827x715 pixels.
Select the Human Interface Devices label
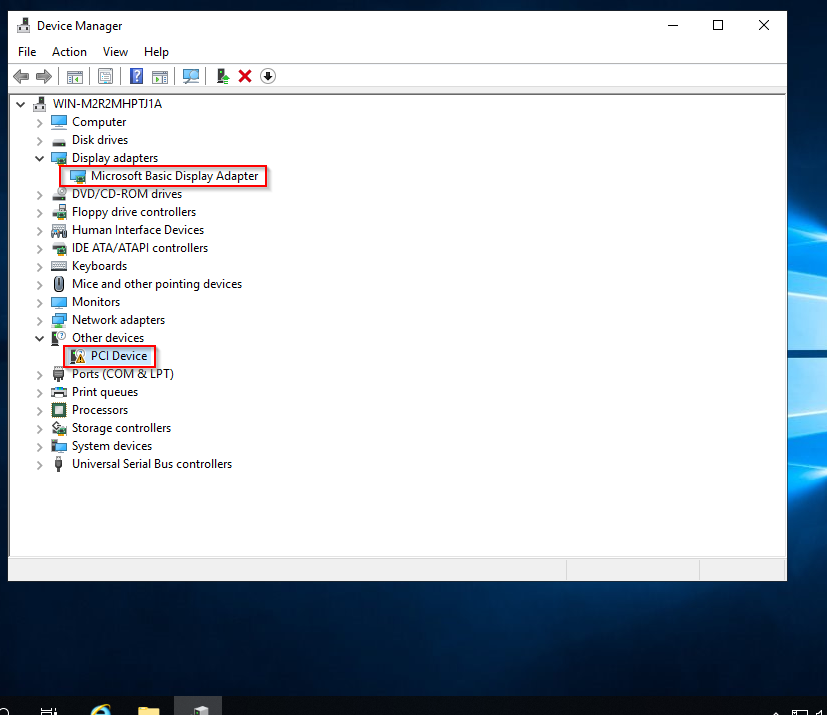[x=138, y=230]
